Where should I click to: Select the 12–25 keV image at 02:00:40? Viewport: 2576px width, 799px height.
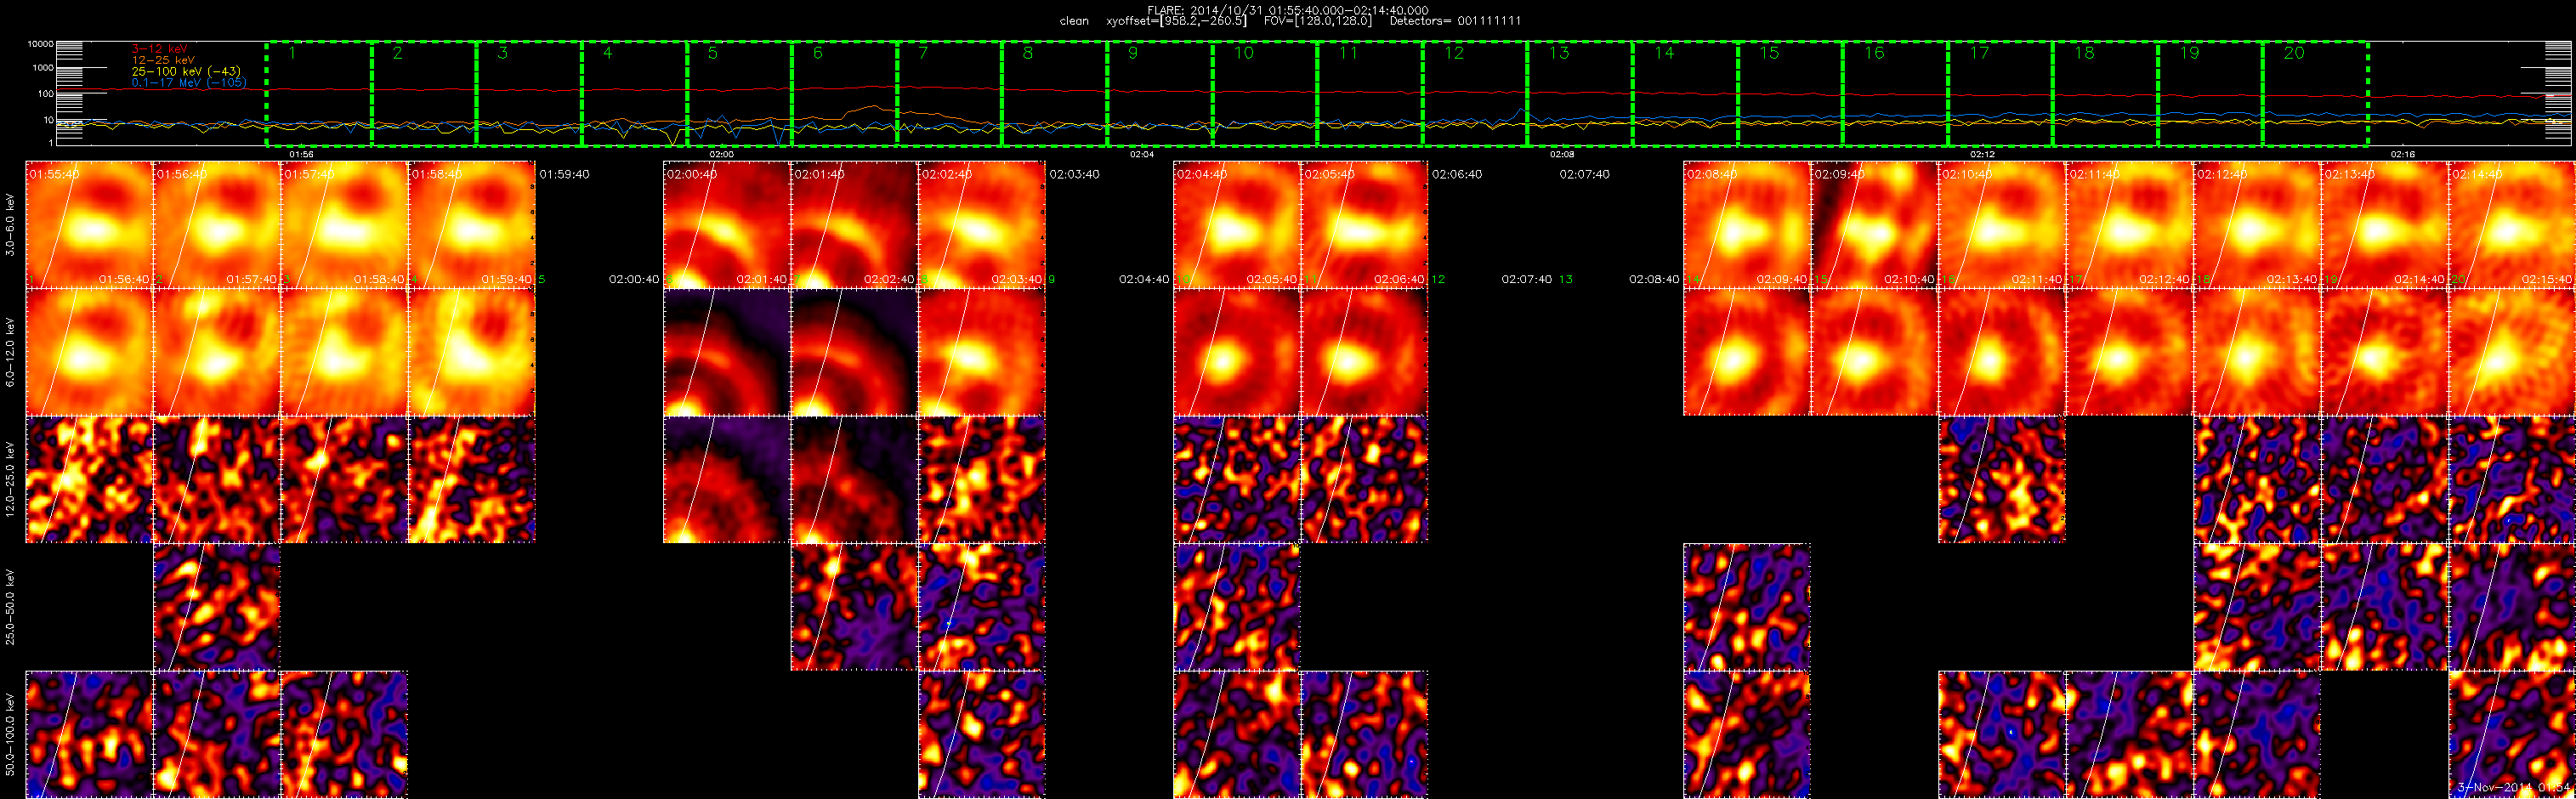(x=727, y=480)
